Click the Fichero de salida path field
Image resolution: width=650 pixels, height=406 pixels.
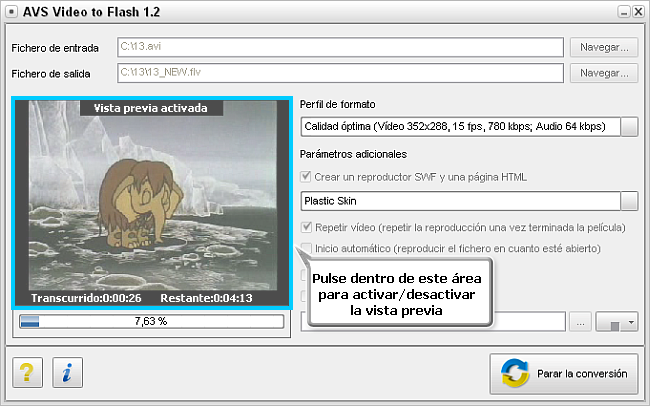pyautogui.click(x=340, y=73)
